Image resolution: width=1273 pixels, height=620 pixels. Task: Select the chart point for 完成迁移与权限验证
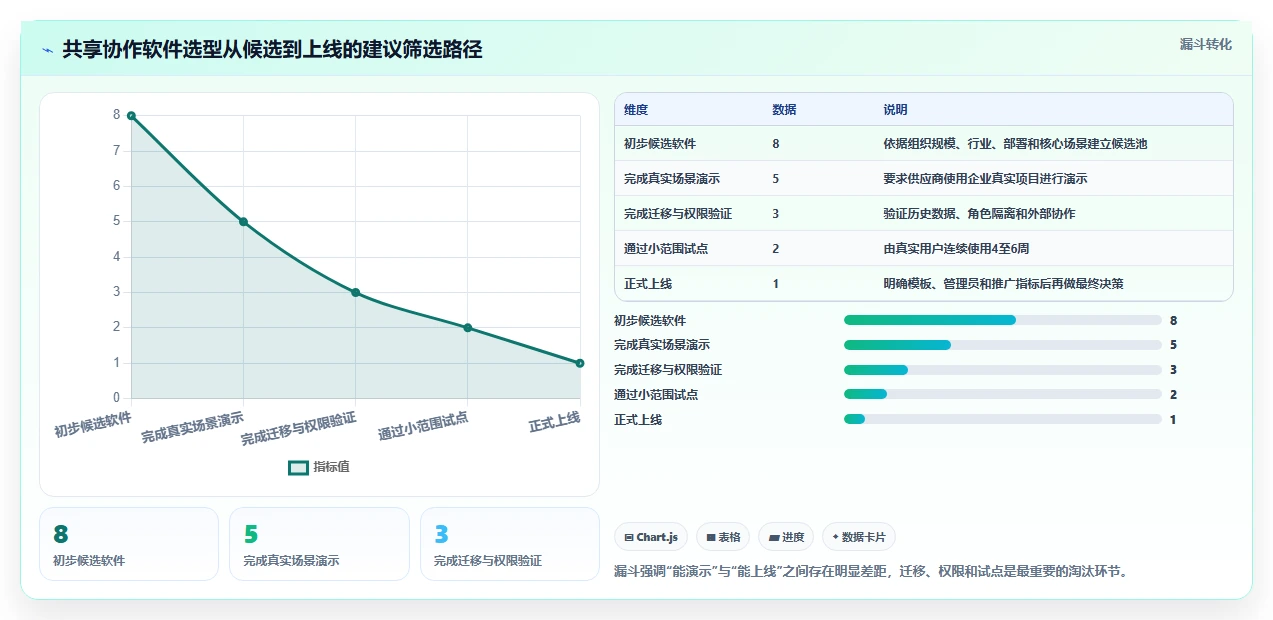[355, 292]
